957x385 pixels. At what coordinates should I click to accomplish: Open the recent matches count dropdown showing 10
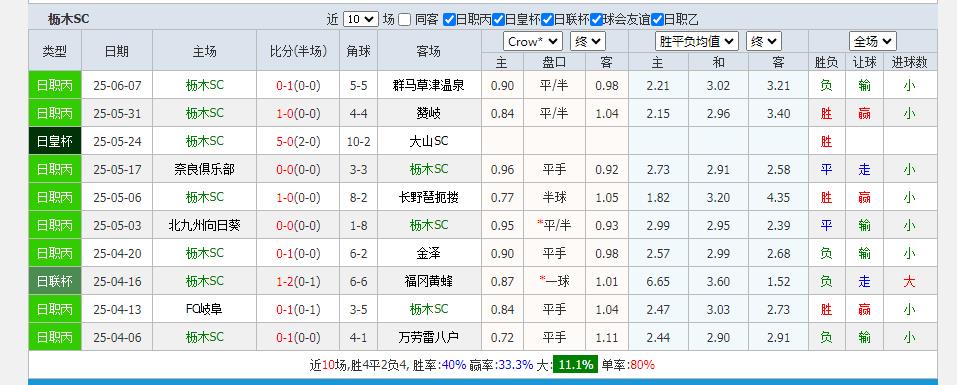tap(361, 19)
